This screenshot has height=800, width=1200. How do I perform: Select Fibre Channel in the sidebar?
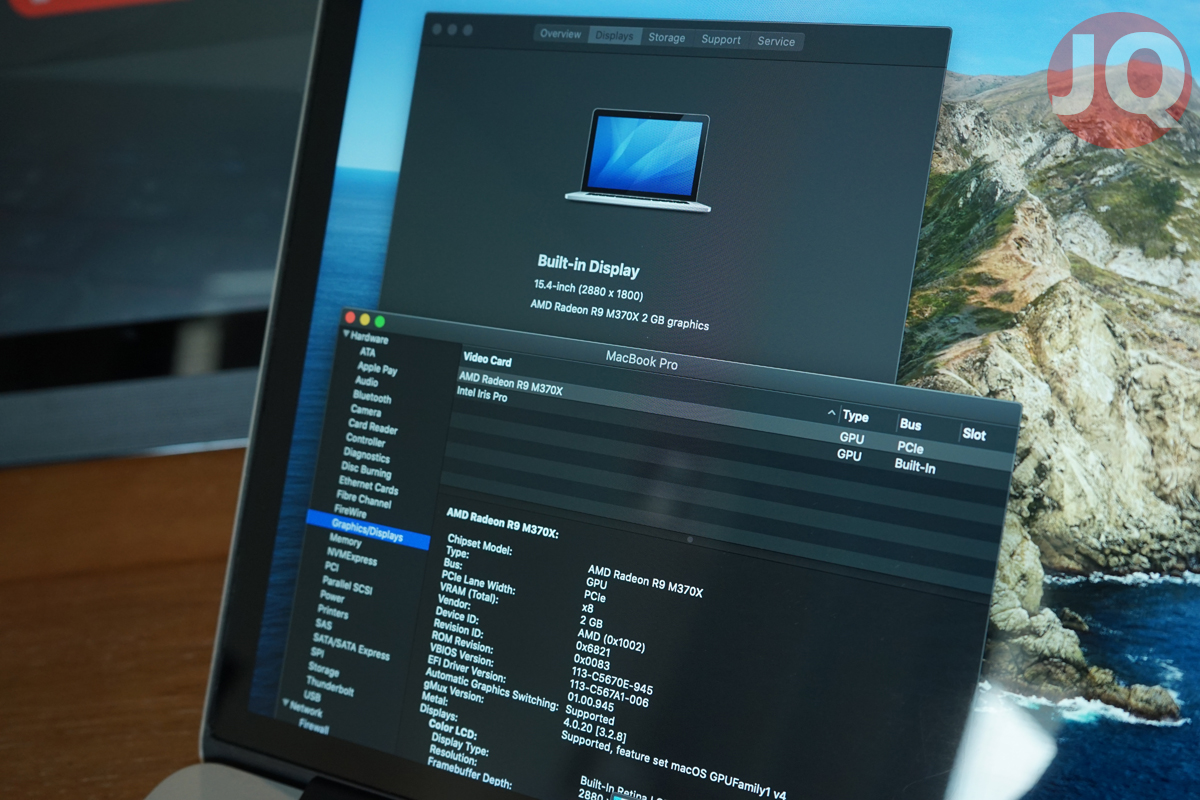pos(364,500)
